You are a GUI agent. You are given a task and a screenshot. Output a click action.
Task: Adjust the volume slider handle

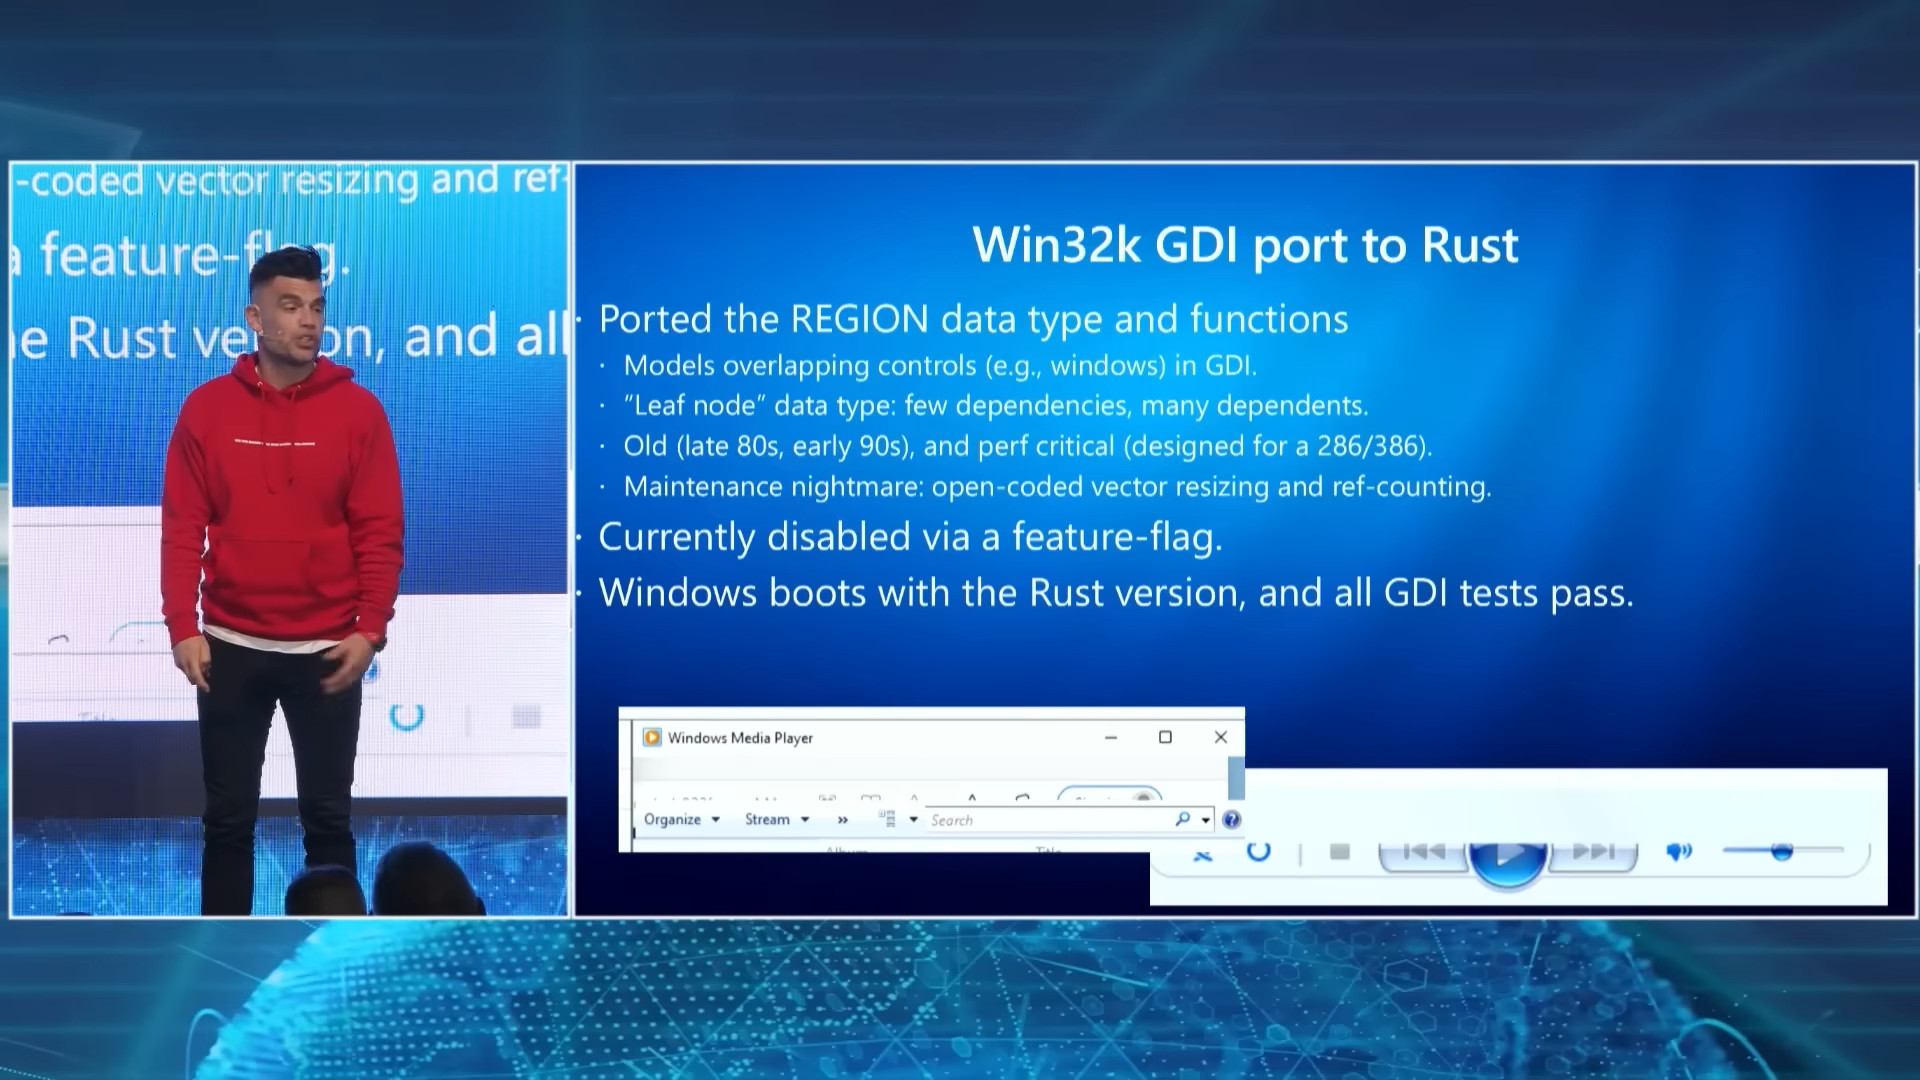[1781, 852]
